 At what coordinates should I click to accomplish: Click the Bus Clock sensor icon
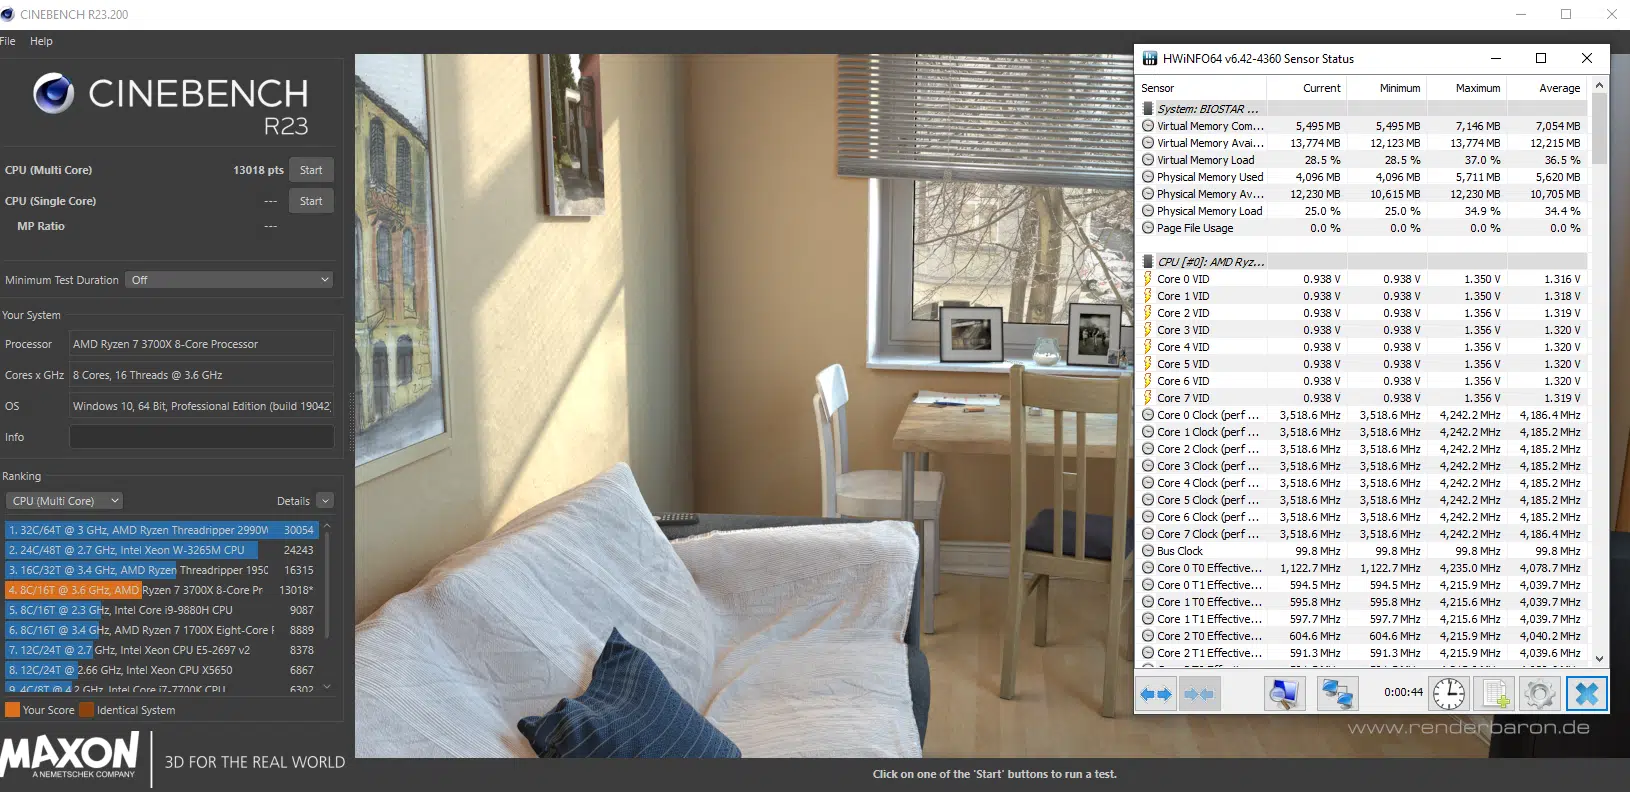click(1148, 551)
